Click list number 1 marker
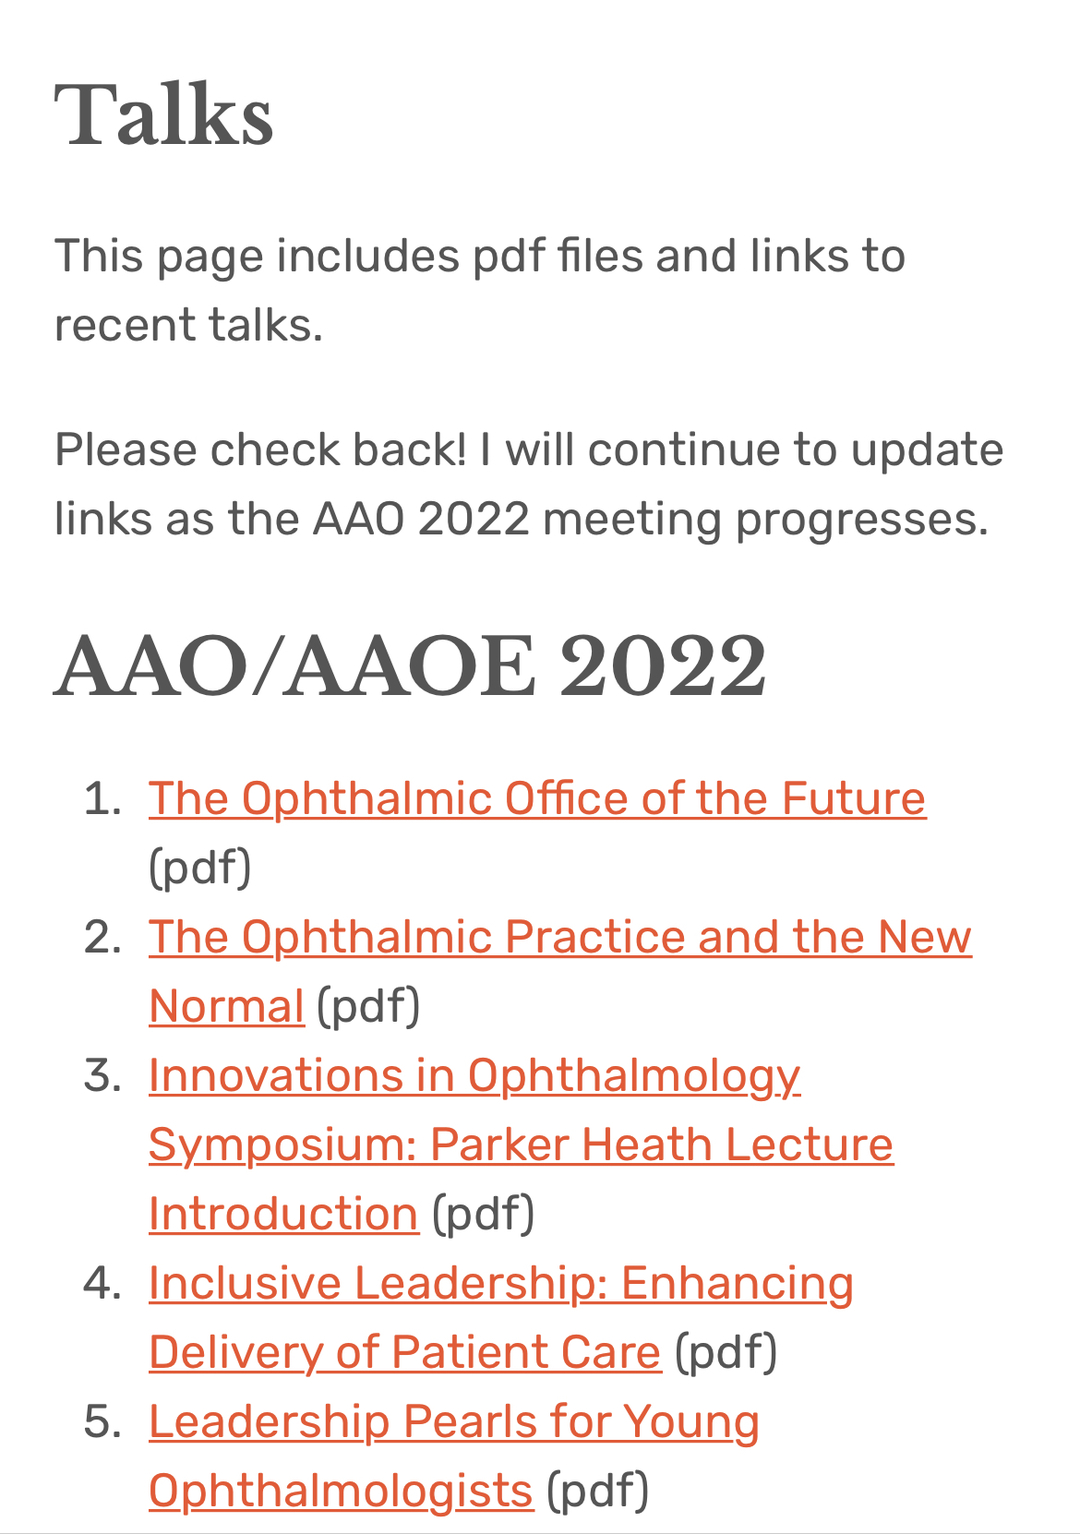The height and width of the screenshot is (1534, 1080). [x=103, y=798]
